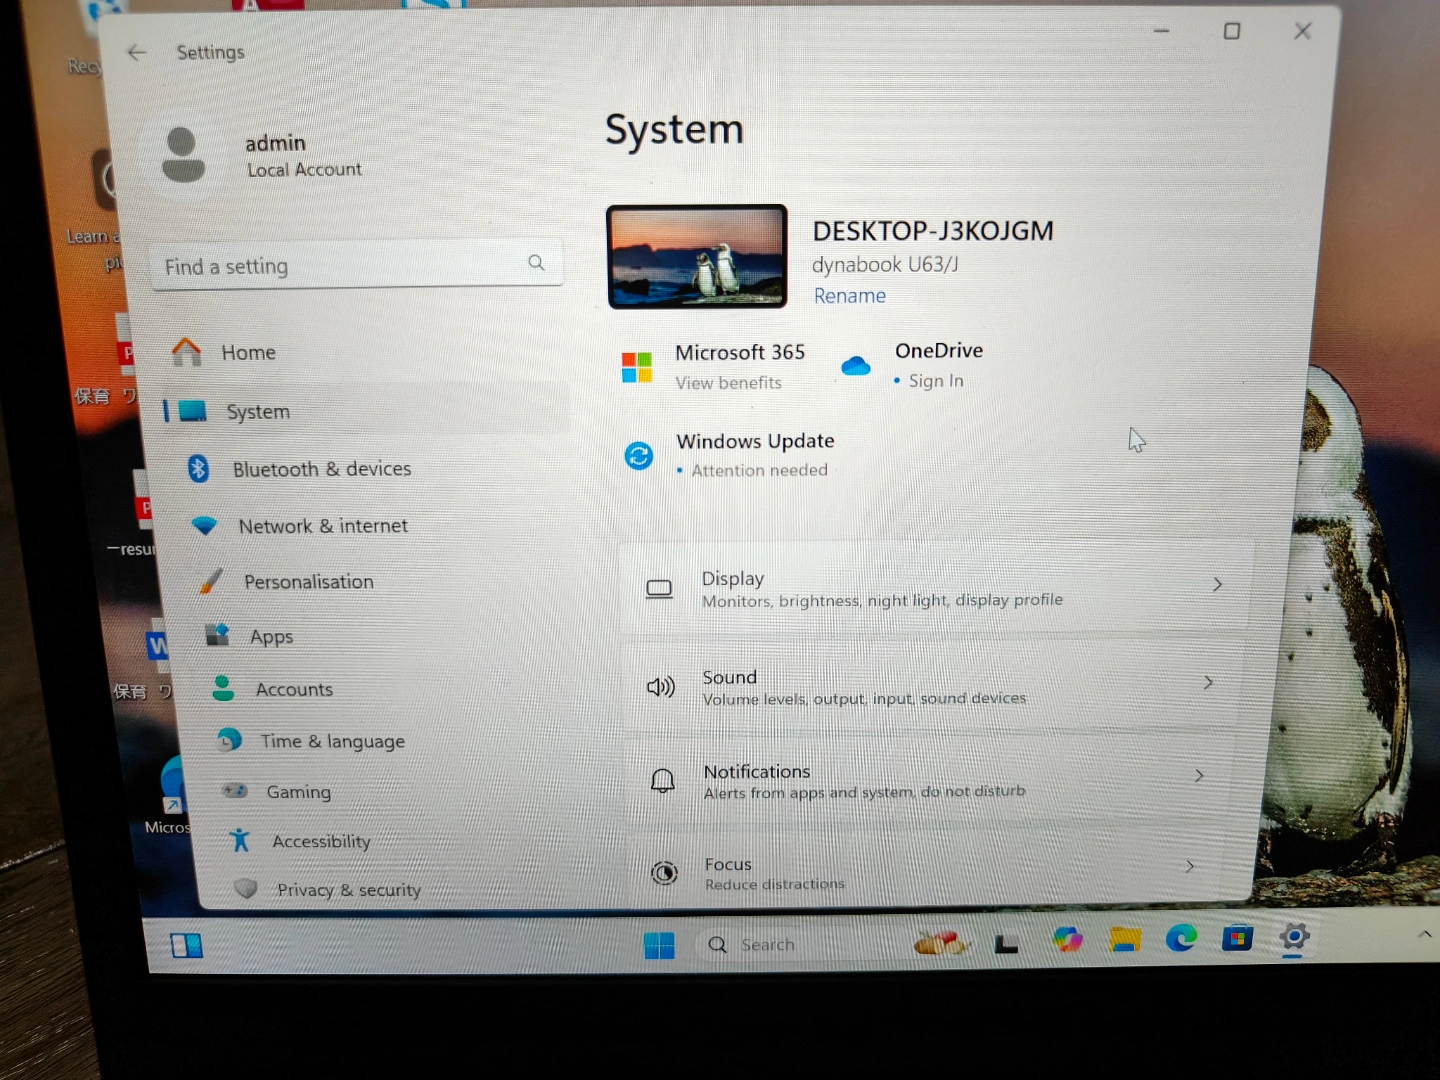Click the Rename link under device name

849,296
